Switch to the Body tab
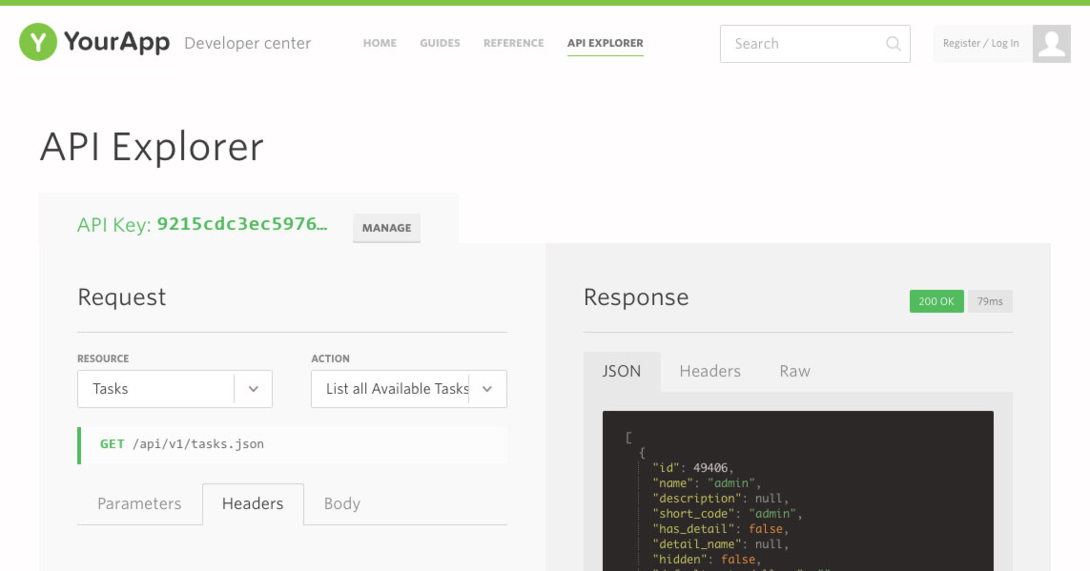 coord(342,504)
